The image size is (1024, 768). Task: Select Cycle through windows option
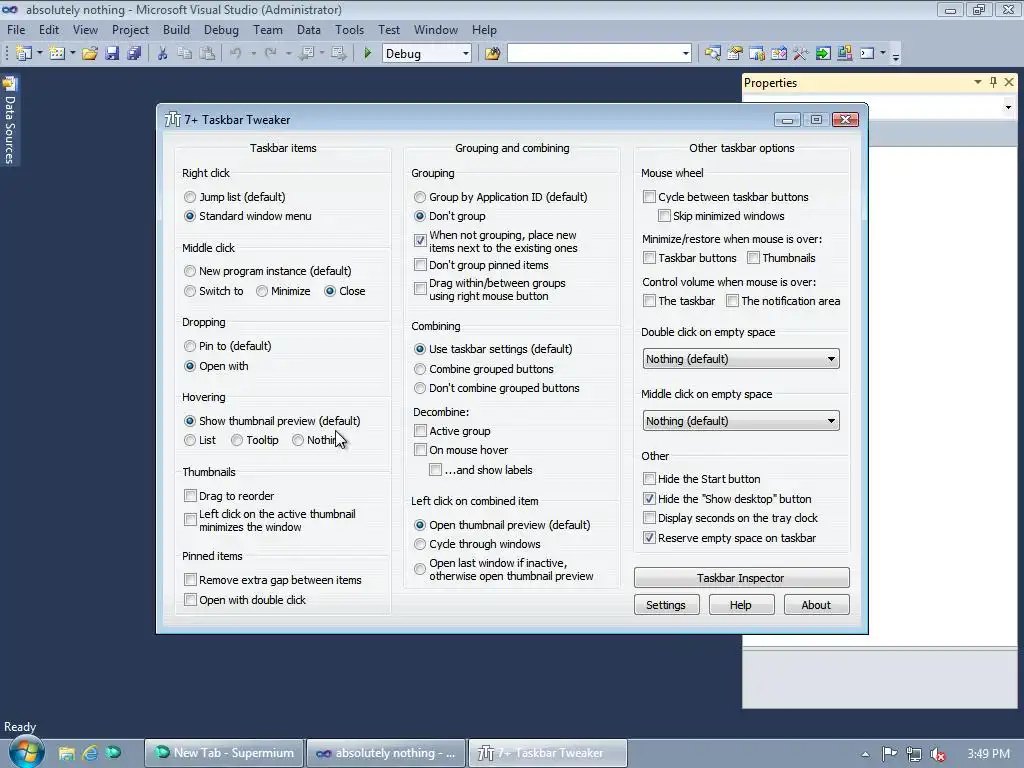[420, 544]
